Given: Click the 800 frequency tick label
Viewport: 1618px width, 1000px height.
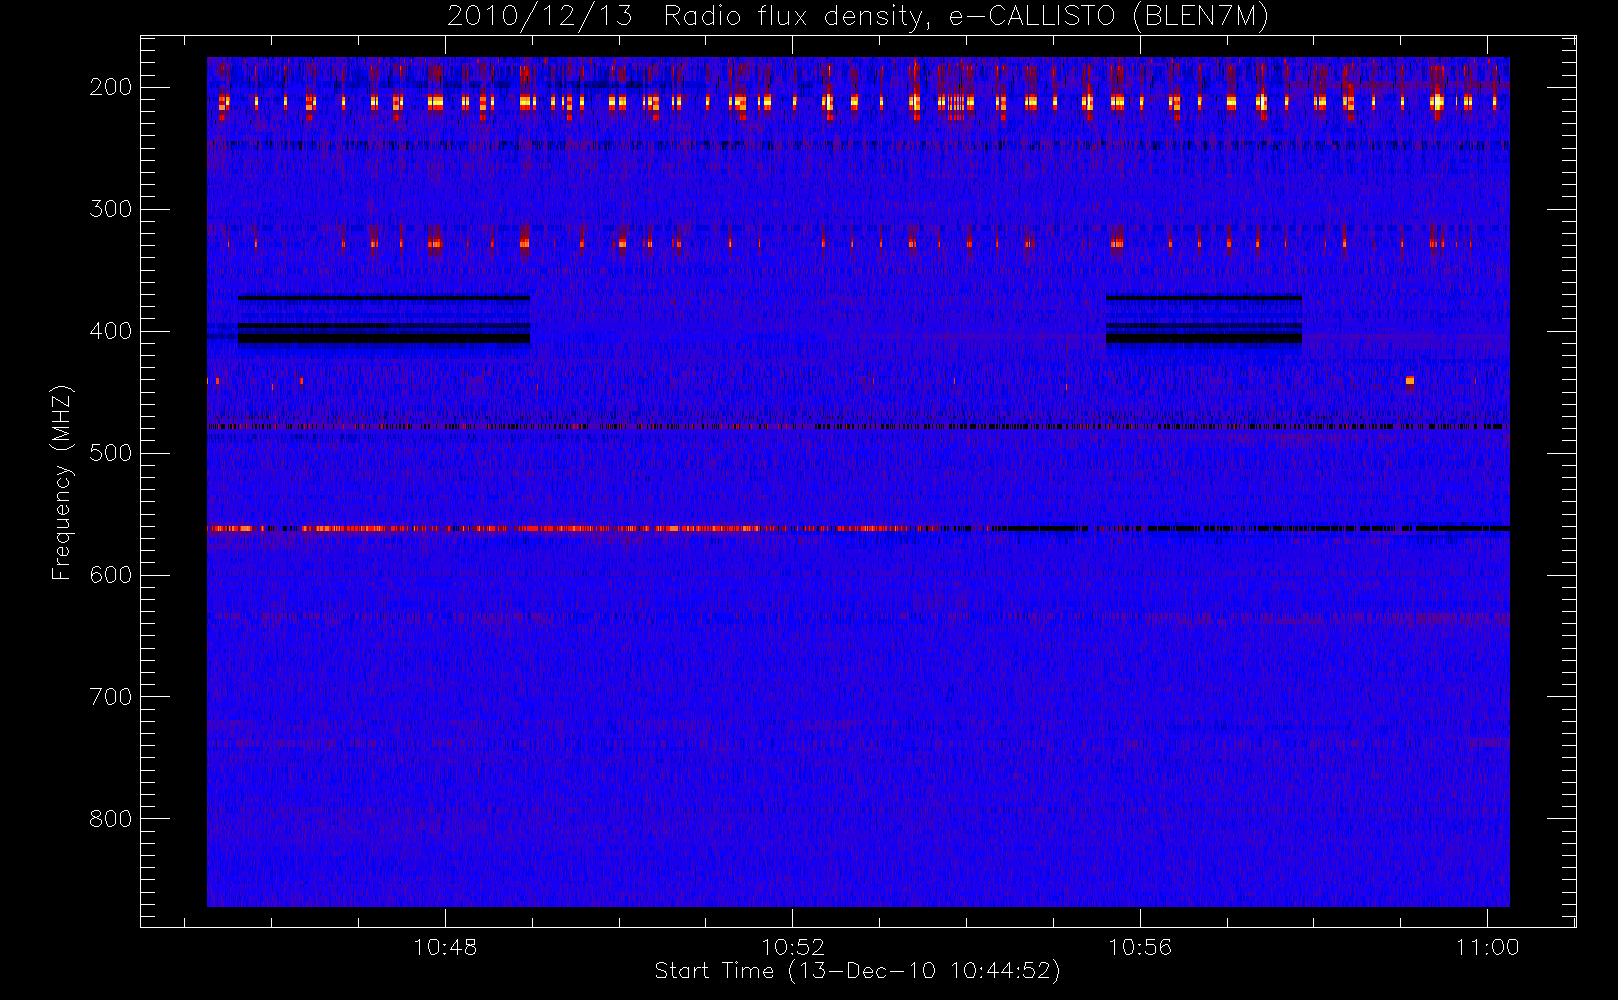Looking at the screenshot, I should (x=110, y=819).
